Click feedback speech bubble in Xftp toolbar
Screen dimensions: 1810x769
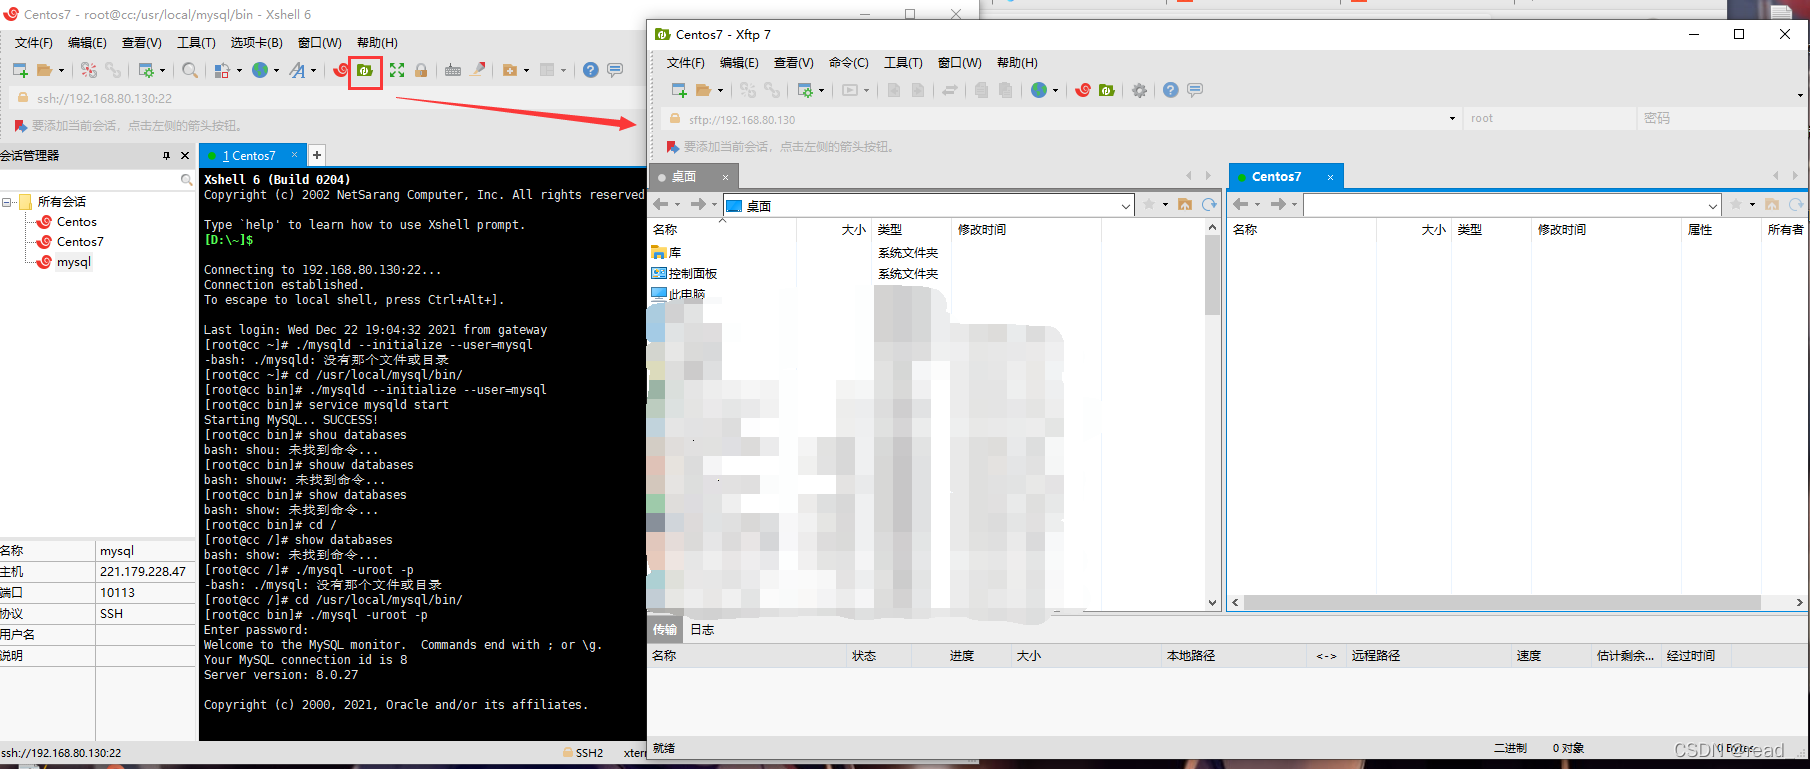click(1195, 90)
